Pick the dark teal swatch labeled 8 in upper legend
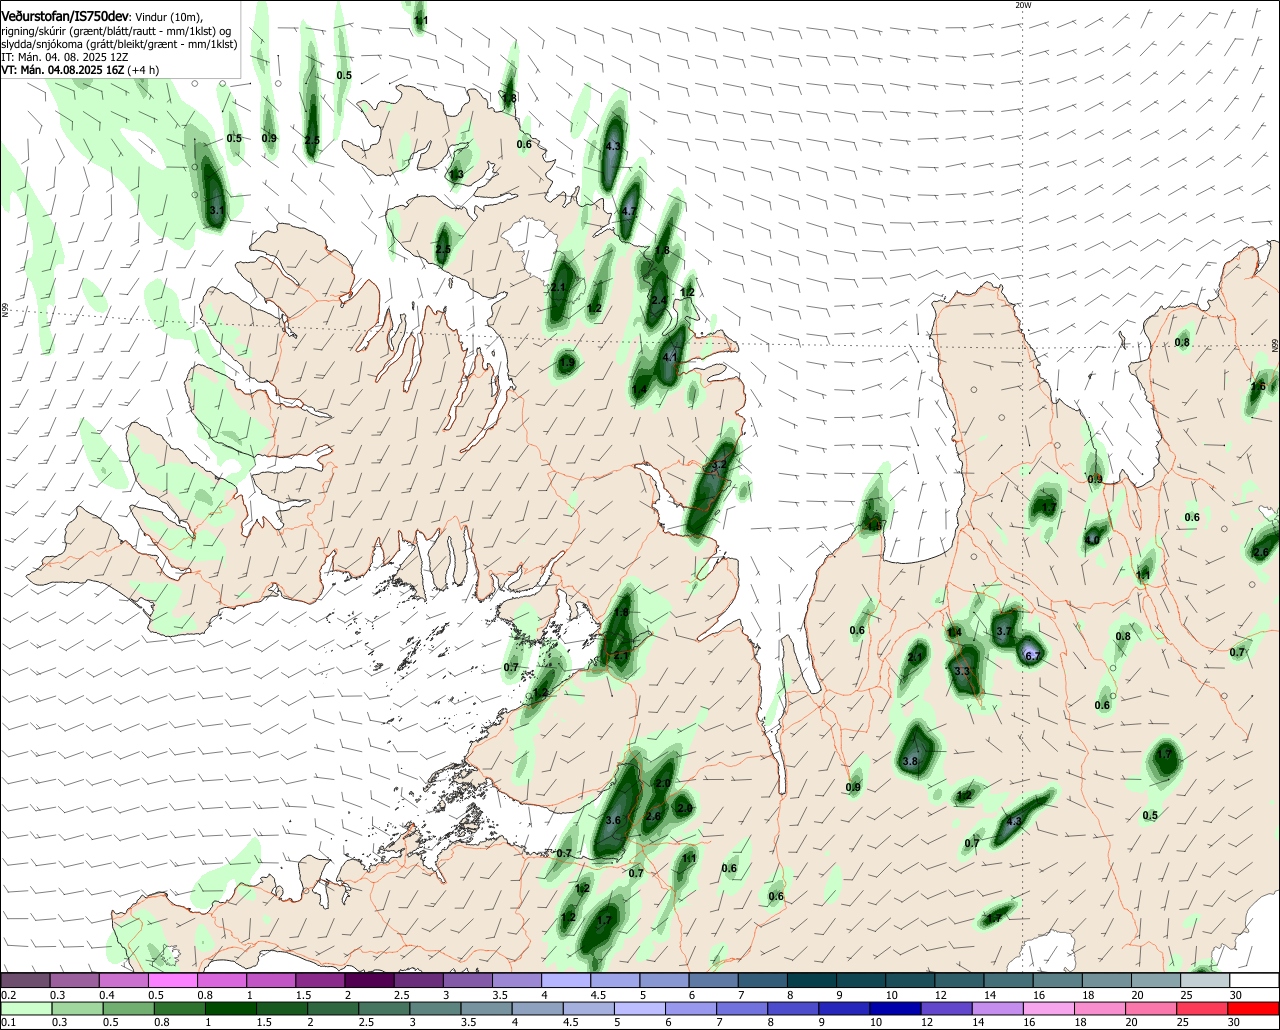This screenshot has width=1280, height=1030. tap(812, 981)
